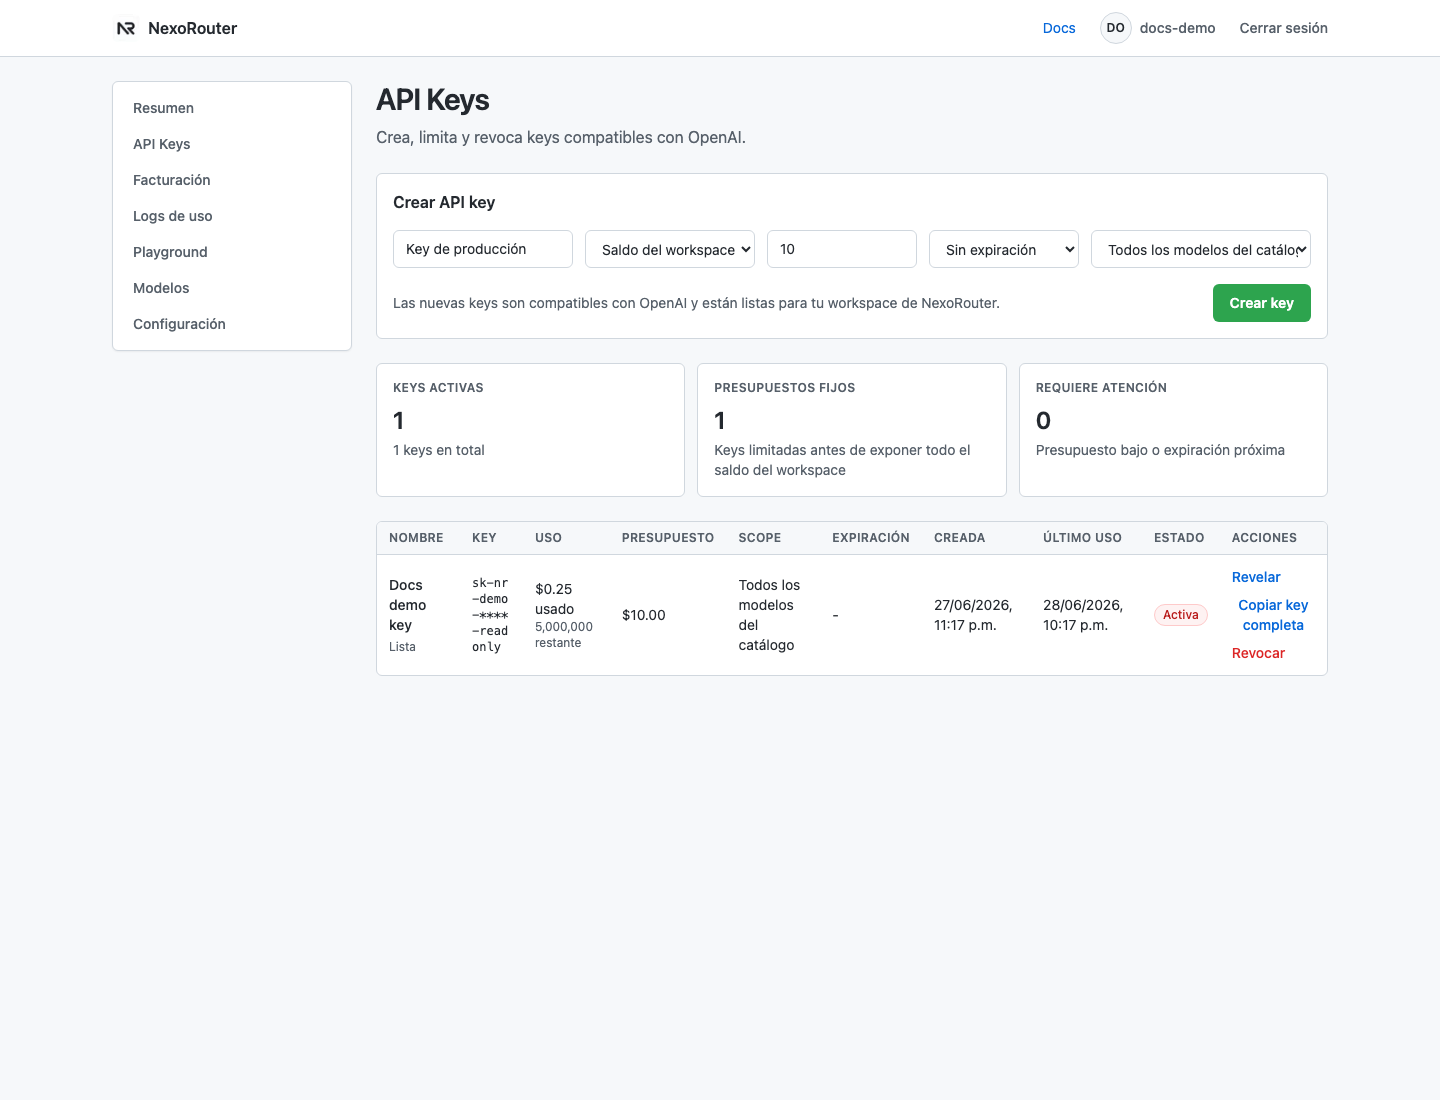
Task: Focus the budget amount field showing 10
Action: 842,249
